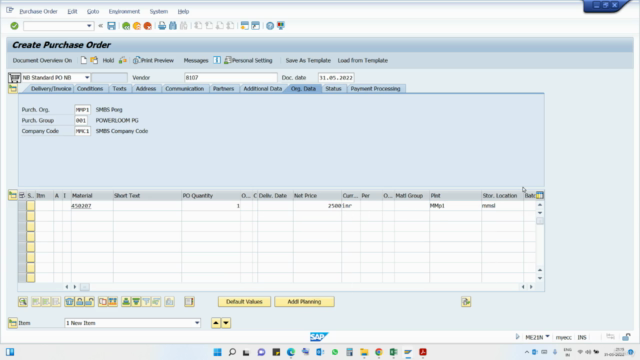Click the Hold button
The height and width of the screenshot is (360, 640).
click(x=108, y=60)
